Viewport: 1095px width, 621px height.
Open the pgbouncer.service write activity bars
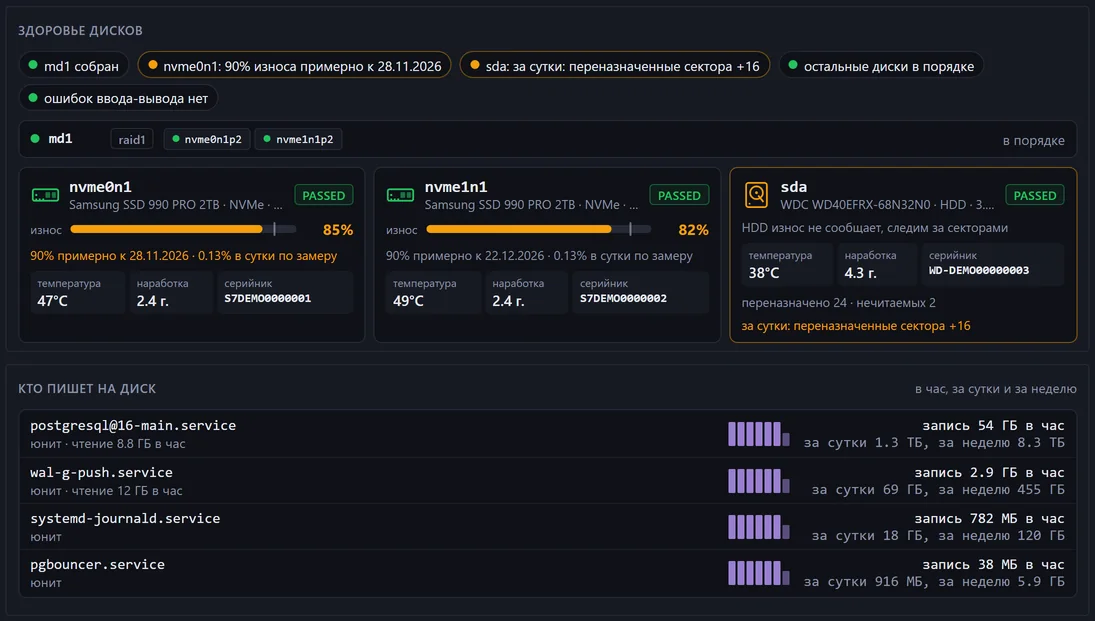758,573
